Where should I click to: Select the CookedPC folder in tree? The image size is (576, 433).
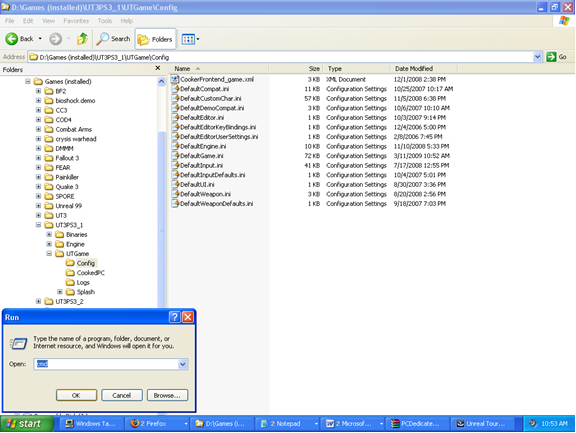(x=85, y=273)
